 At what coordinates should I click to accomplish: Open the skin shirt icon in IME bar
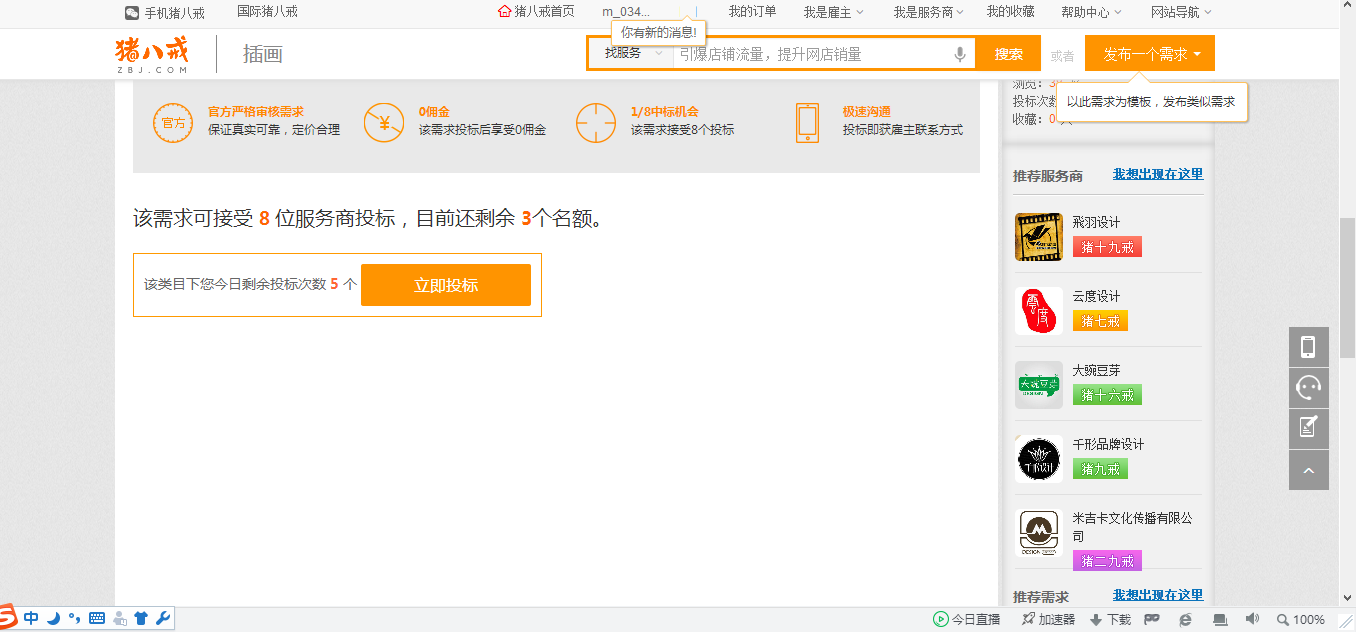point(141,618)
